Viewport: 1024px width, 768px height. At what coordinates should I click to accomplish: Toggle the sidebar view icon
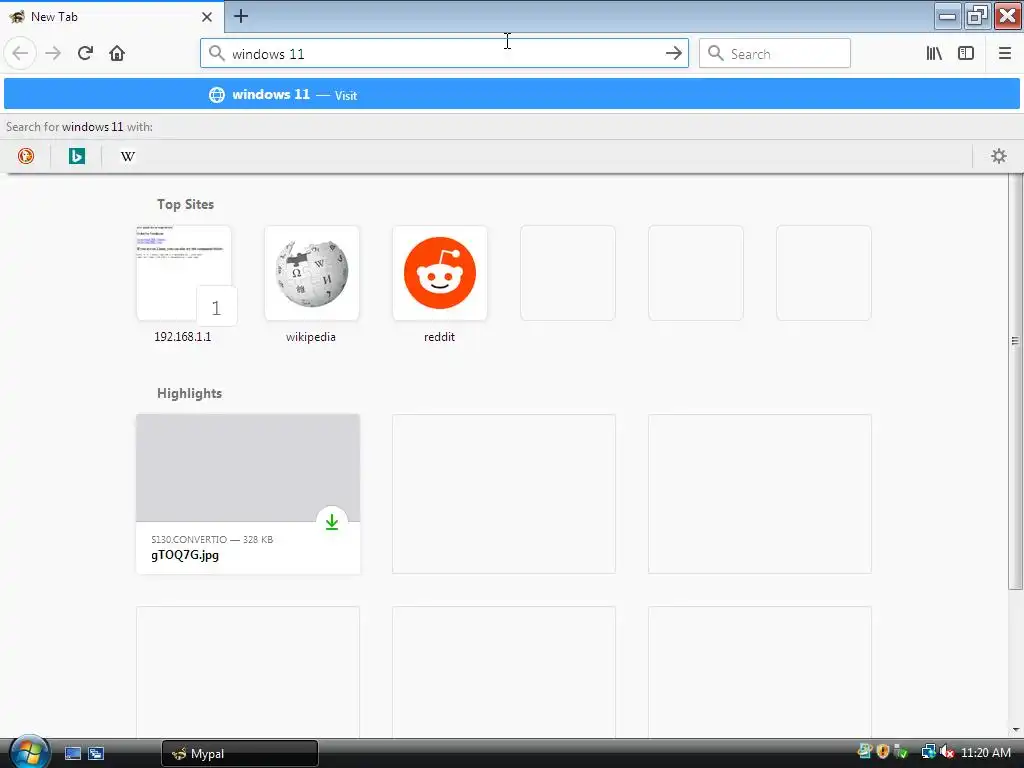966,54
